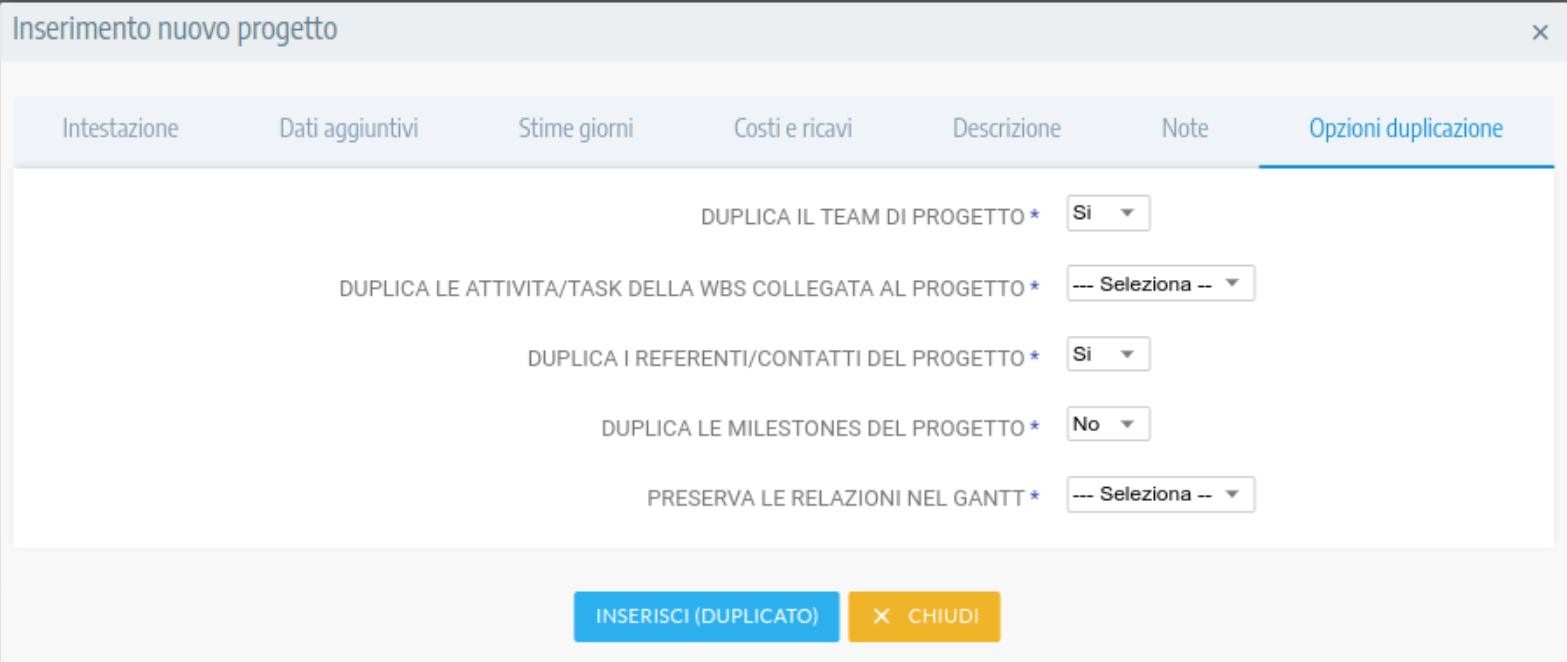Expand the 'Preserva le relazioni nel Gantt' selector
This screenshot has height=662, width=1567.
[1158, 493]
